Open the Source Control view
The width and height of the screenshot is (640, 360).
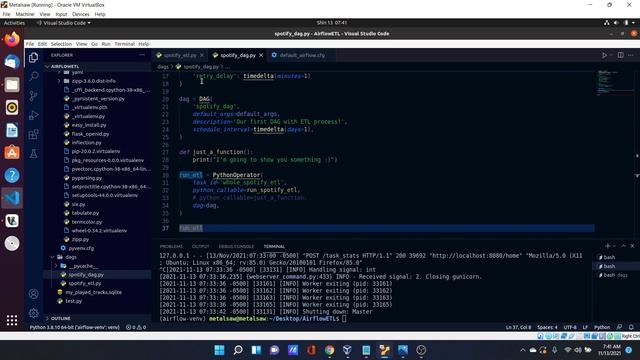point(34,96)
